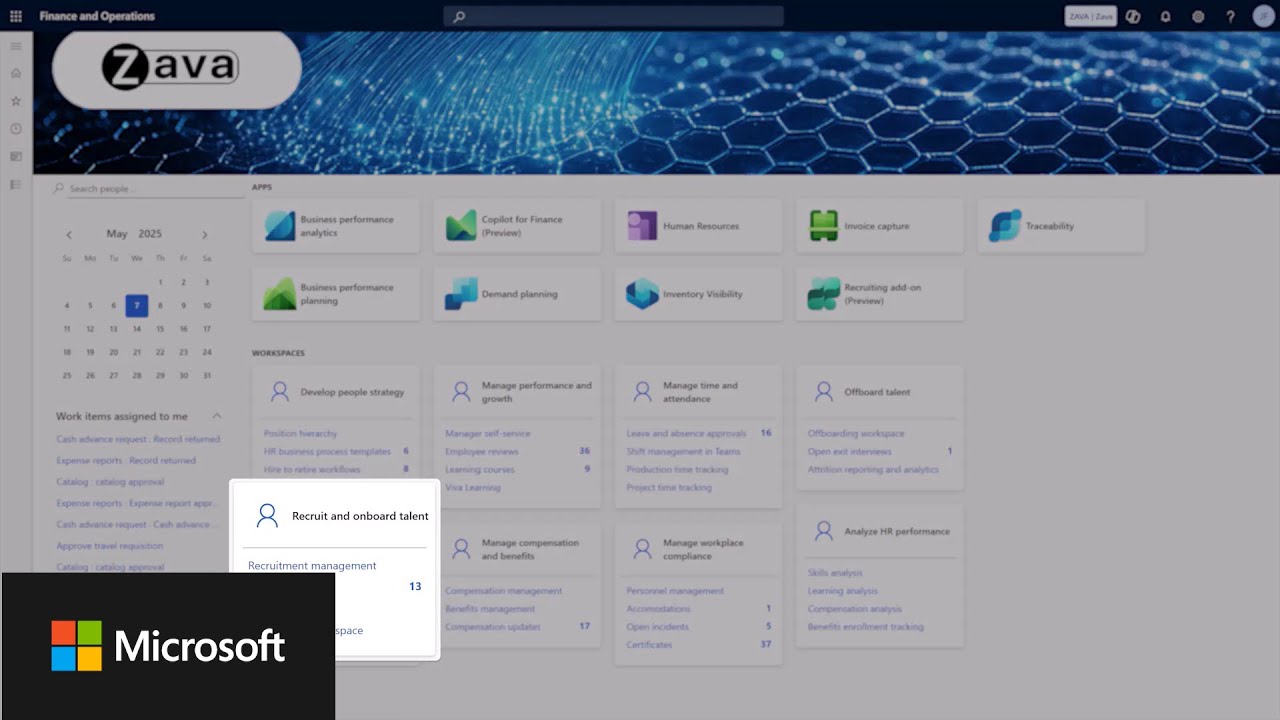Open Workspaces icon in left sidebar
Screen dimensions: 1280x720
click(16, 157)
